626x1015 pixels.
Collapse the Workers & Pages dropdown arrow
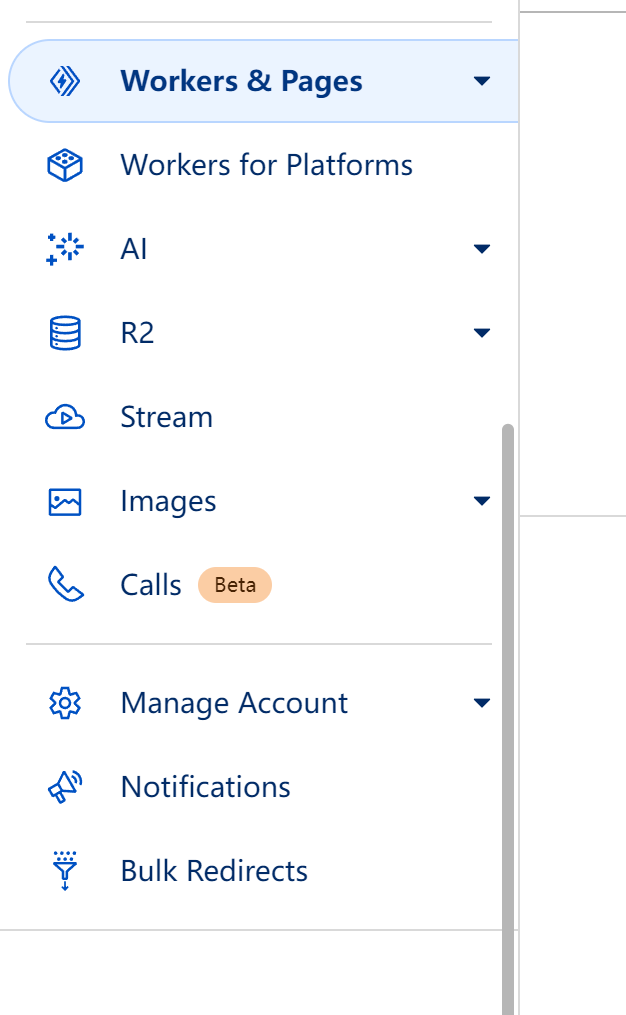482,81
